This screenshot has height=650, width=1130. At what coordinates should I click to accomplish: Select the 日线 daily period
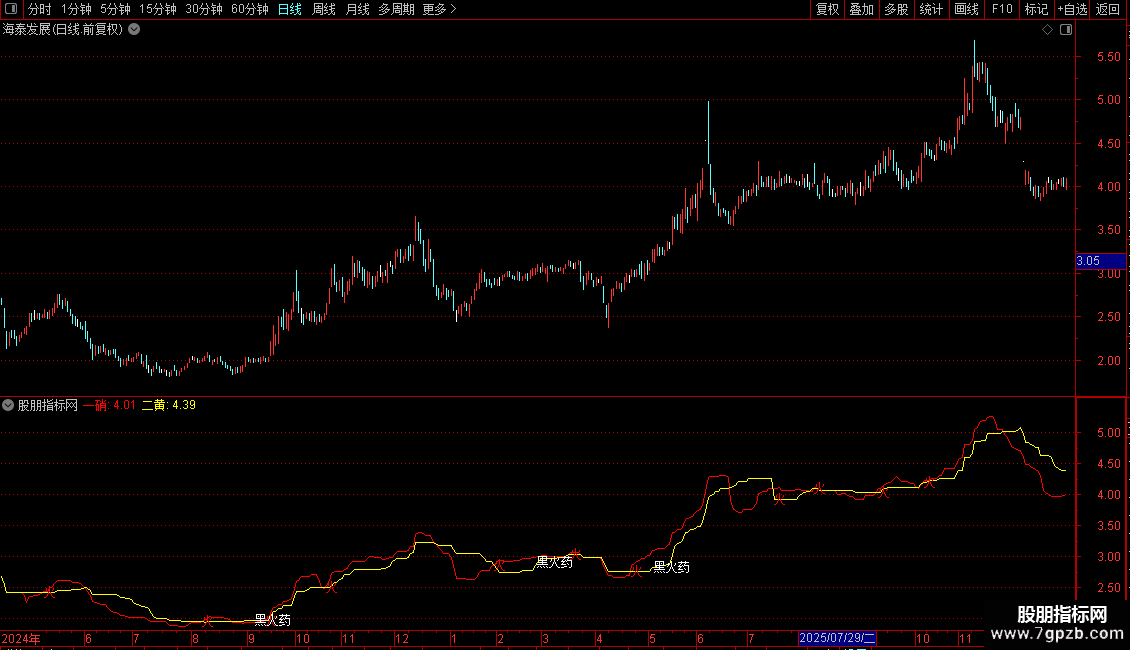[290, 9]
